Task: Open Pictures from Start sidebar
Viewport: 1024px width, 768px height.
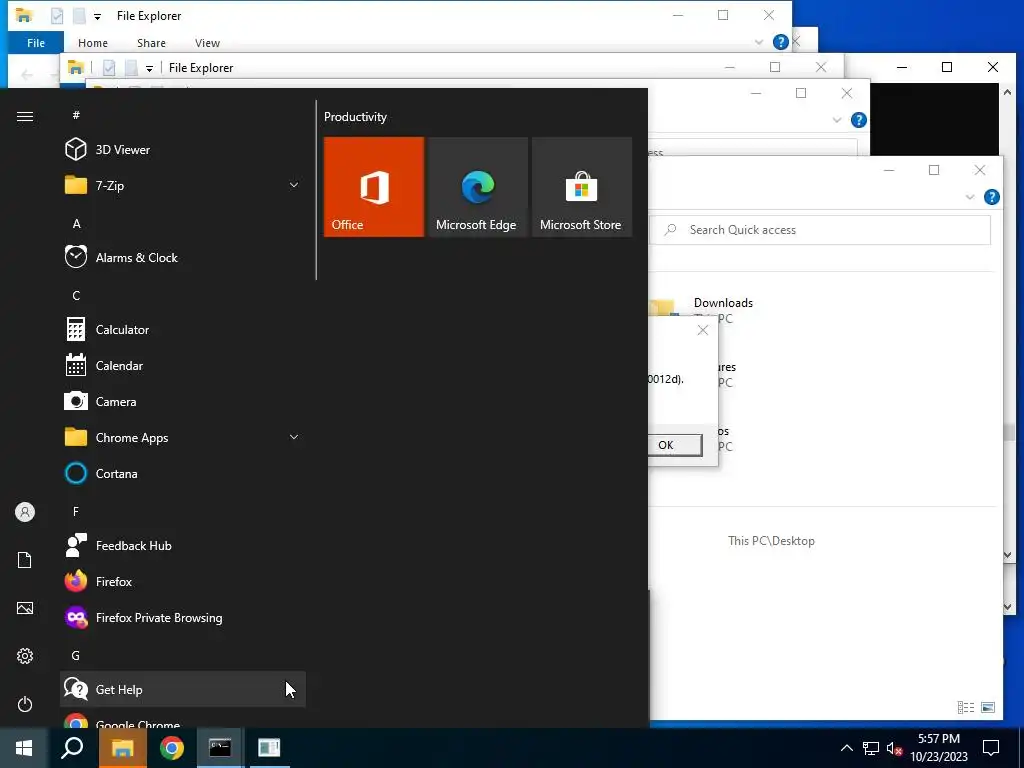Action: click(x=25, y=608)
